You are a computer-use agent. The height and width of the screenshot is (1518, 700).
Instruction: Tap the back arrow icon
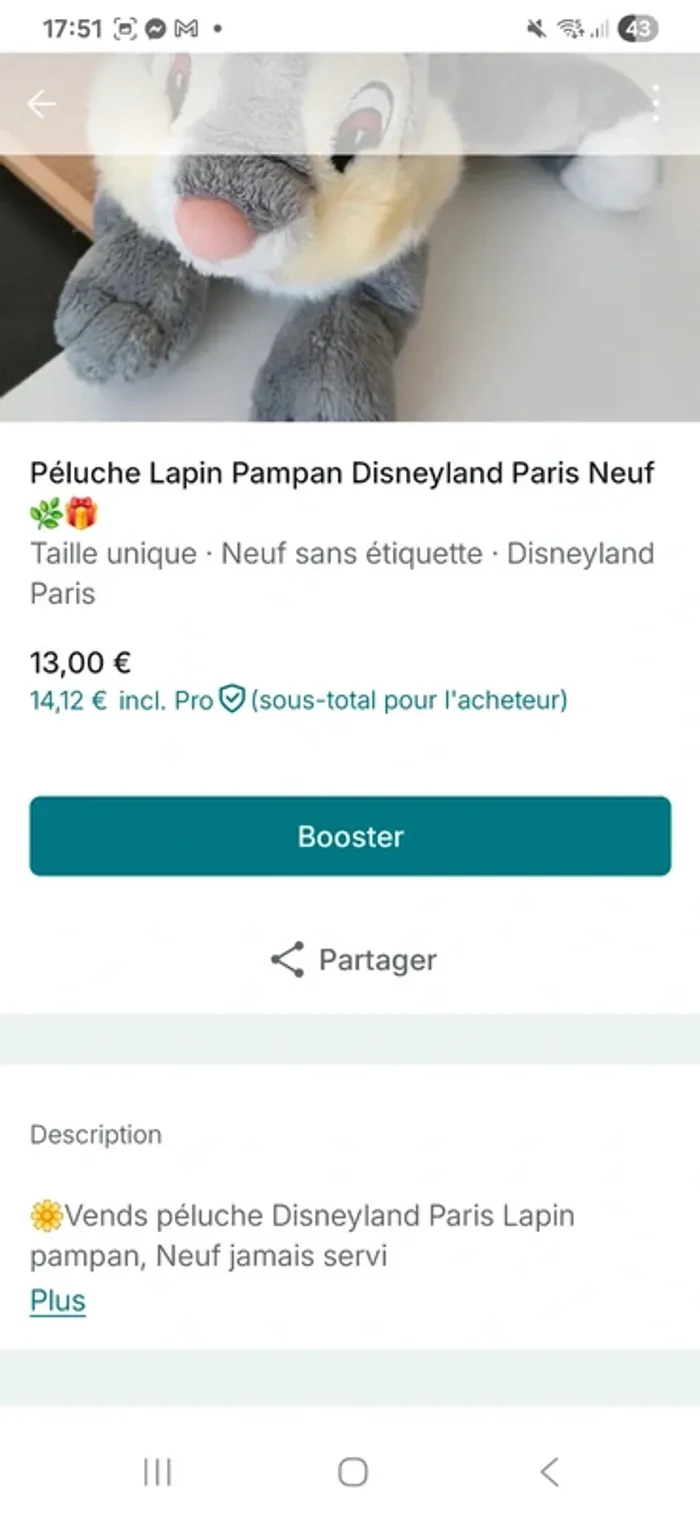click(x=41, y=104)
